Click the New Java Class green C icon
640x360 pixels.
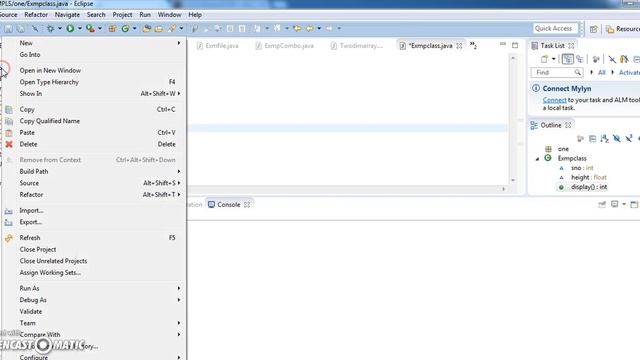125,29
